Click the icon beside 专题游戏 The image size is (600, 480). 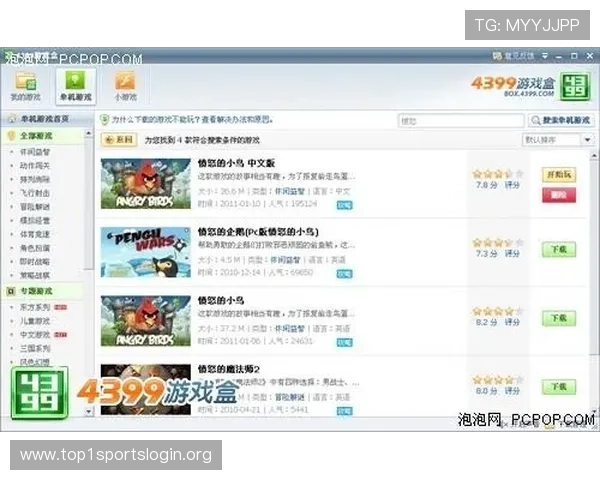(11, 291)
